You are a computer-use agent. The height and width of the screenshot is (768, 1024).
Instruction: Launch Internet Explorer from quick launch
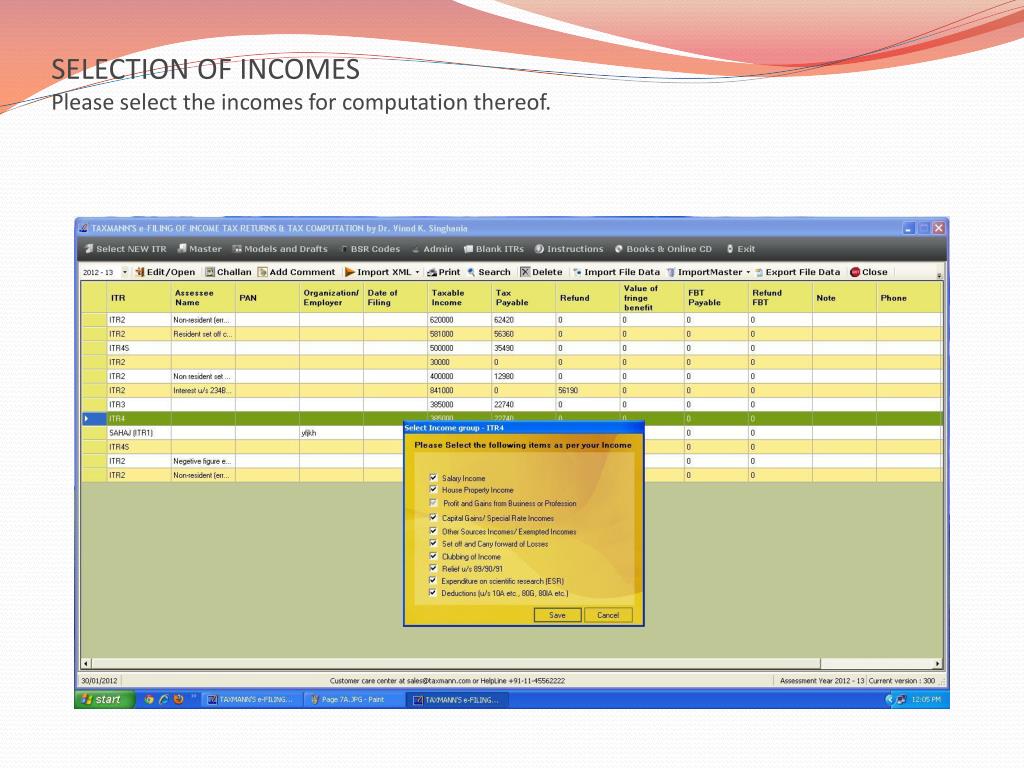tap(163, 699)
